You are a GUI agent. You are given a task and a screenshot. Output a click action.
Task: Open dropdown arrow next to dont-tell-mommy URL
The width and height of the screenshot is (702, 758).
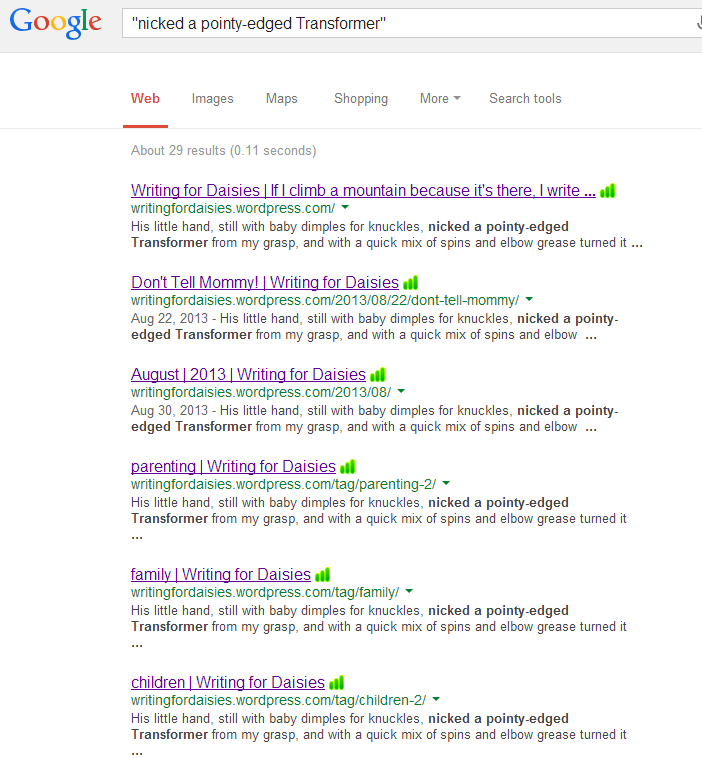[x=529, y=299]
